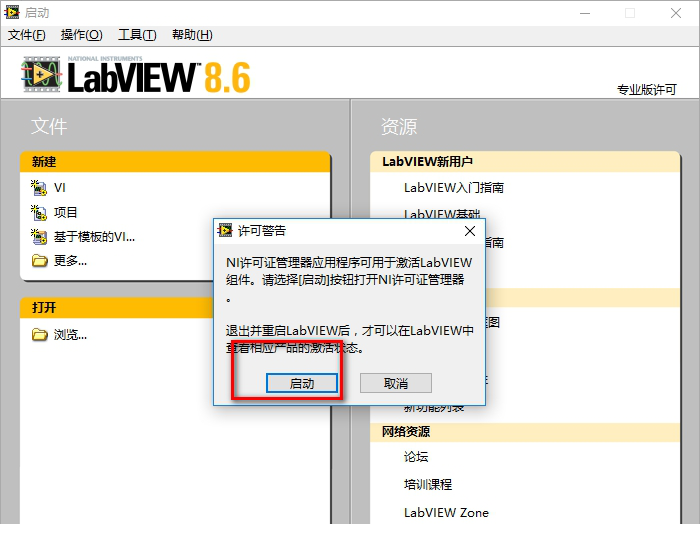Click the LabVIEW新用户 section header
The image size is (700, 544).
525,162
